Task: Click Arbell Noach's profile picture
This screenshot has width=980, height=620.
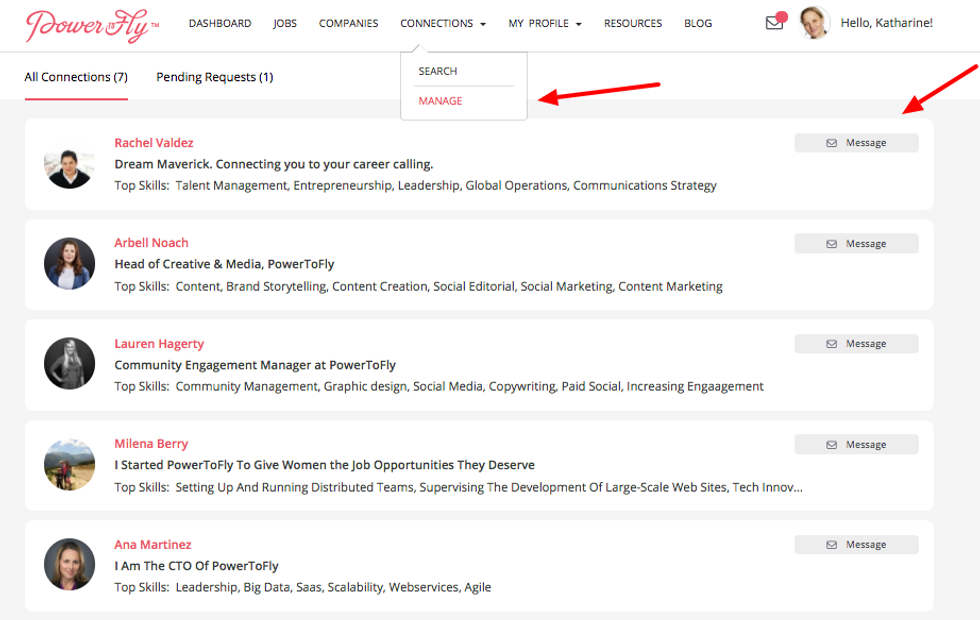Action: point(69,264)
